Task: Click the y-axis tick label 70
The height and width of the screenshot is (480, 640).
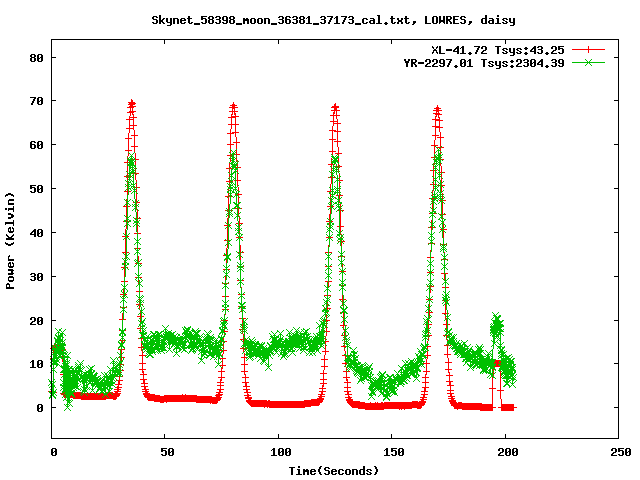Action: pyautogui.click(x=36, y=101)
